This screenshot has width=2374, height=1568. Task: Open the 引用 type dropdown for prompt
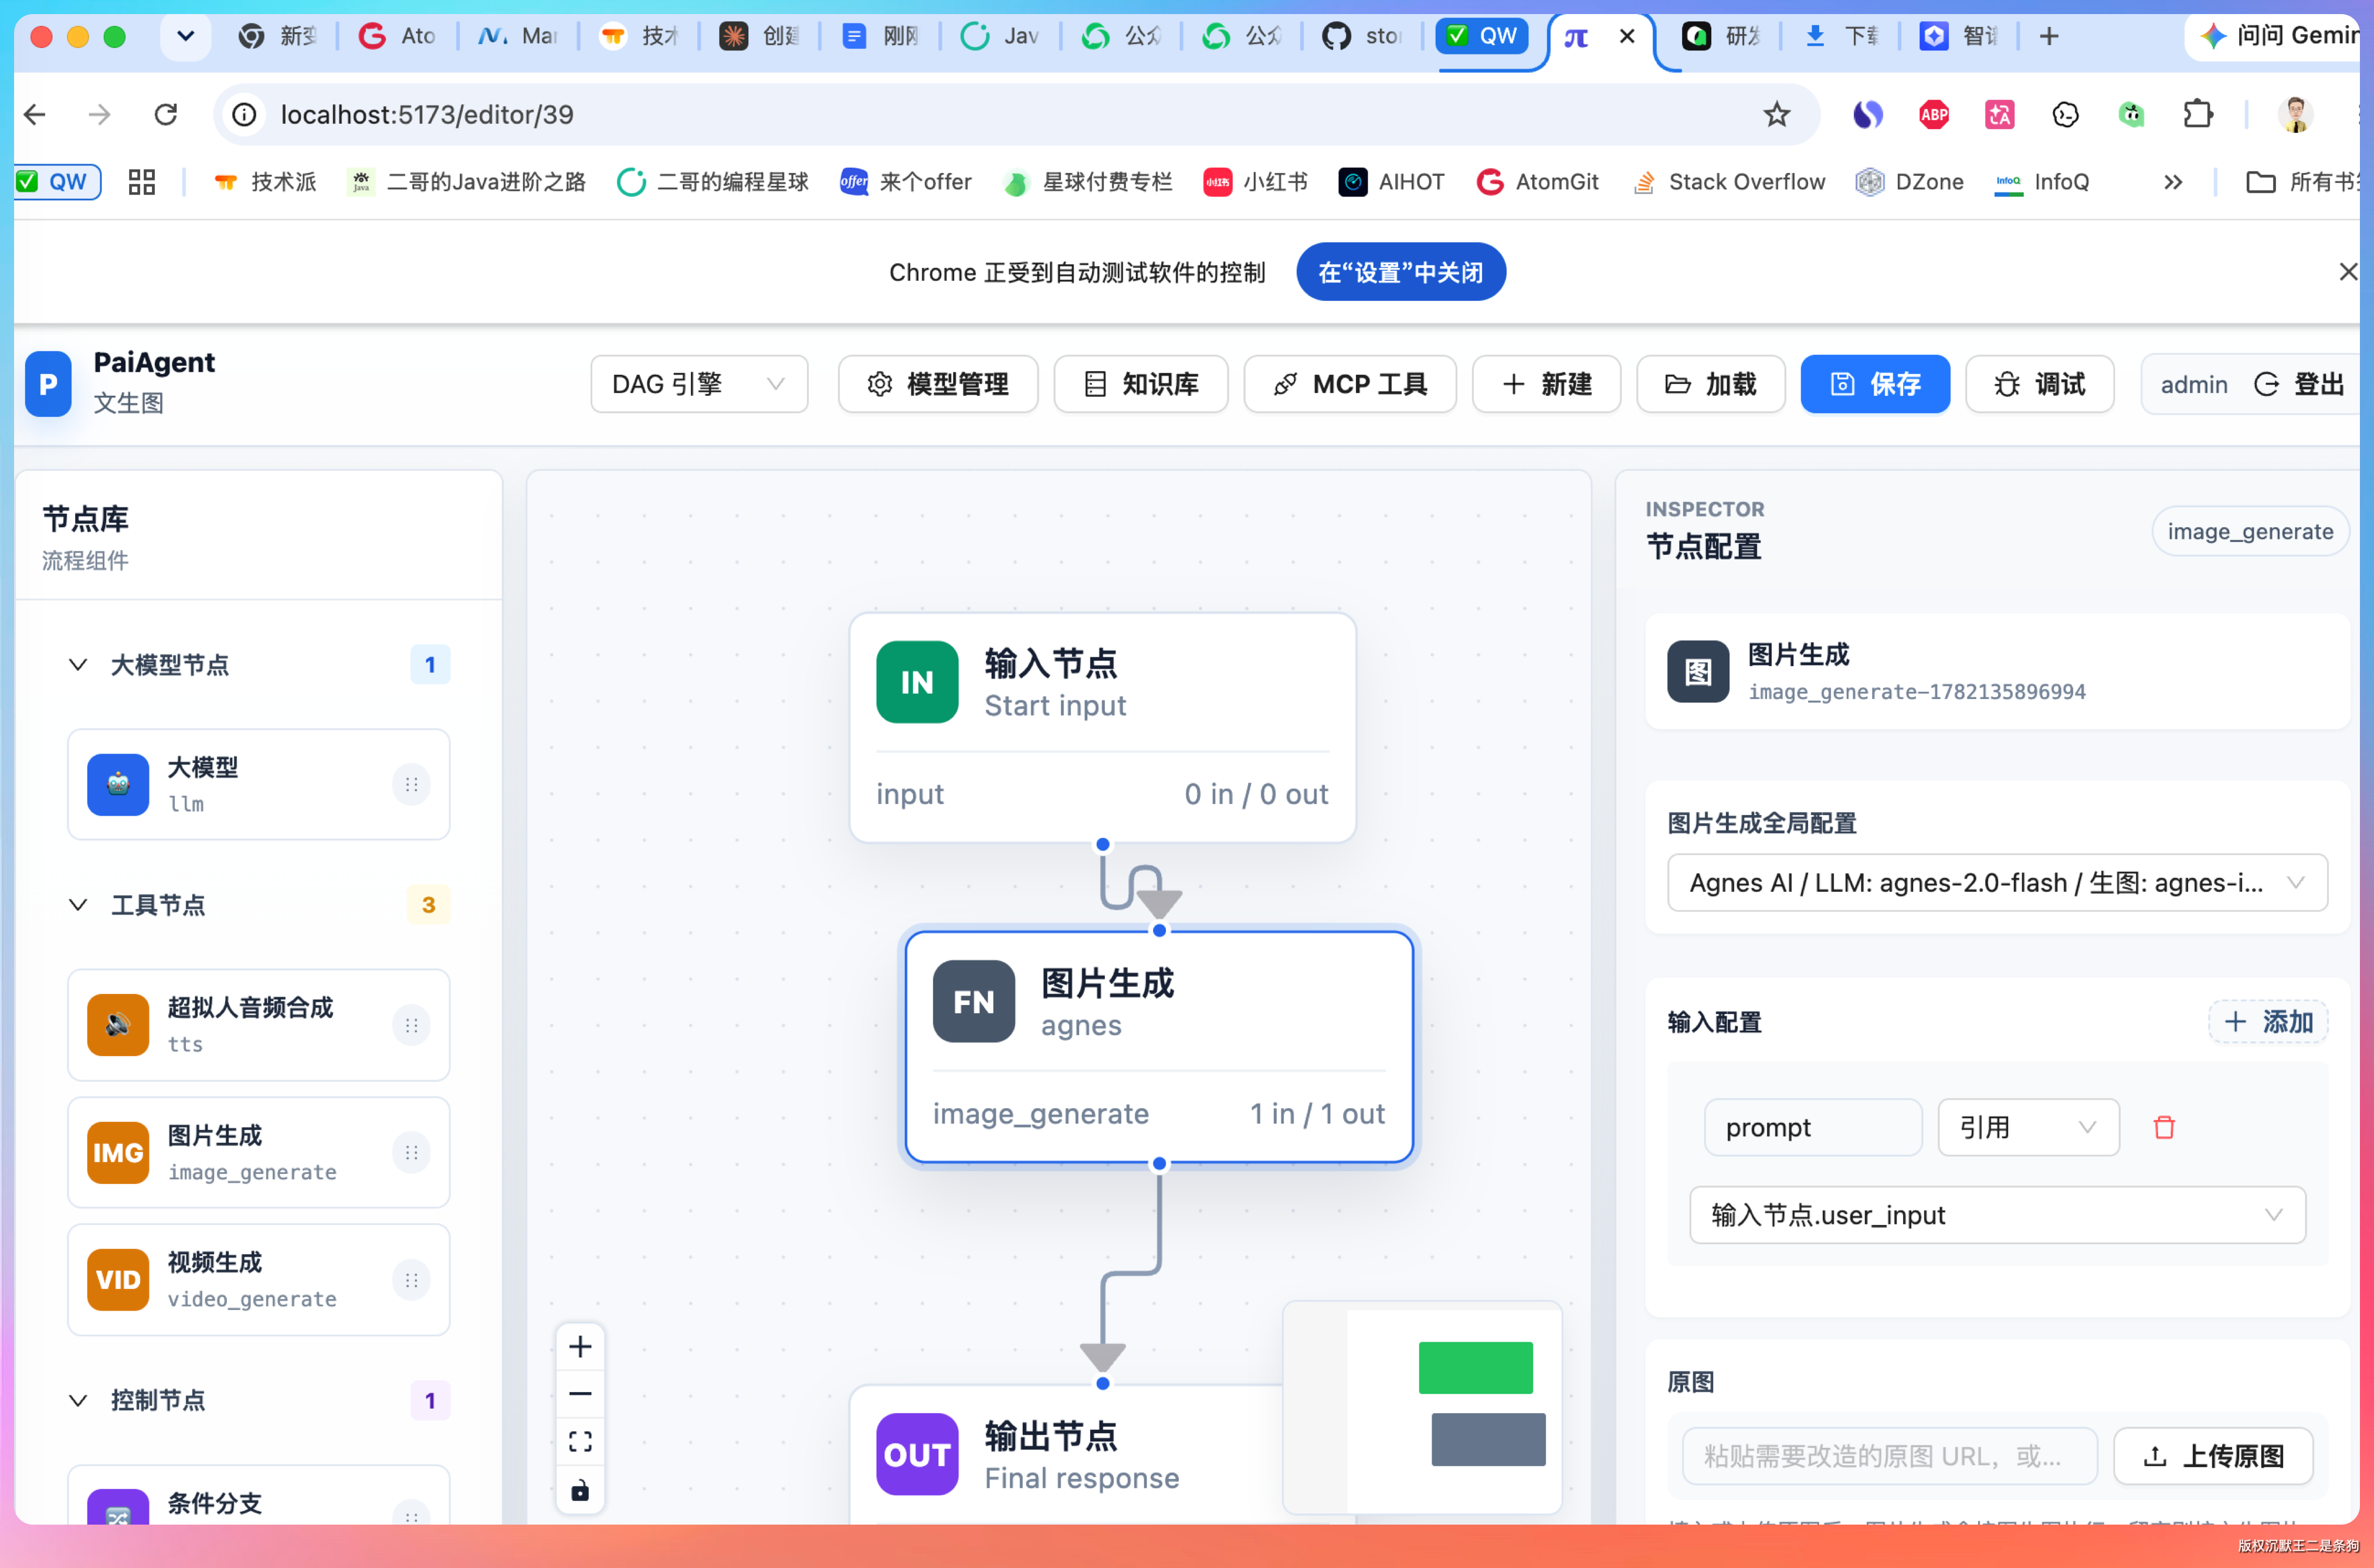(x=2028, y=1128)
